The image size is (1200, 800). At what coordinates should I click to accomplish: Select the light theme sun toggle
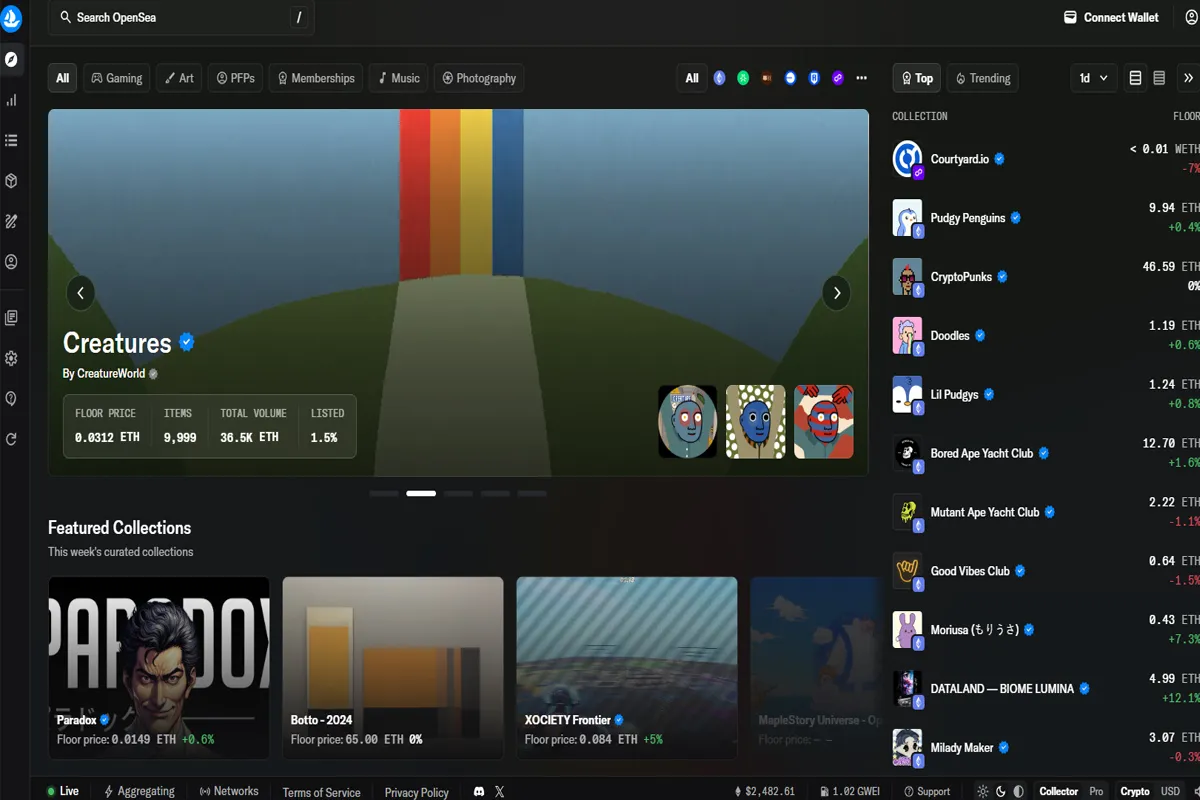point(982,791)
